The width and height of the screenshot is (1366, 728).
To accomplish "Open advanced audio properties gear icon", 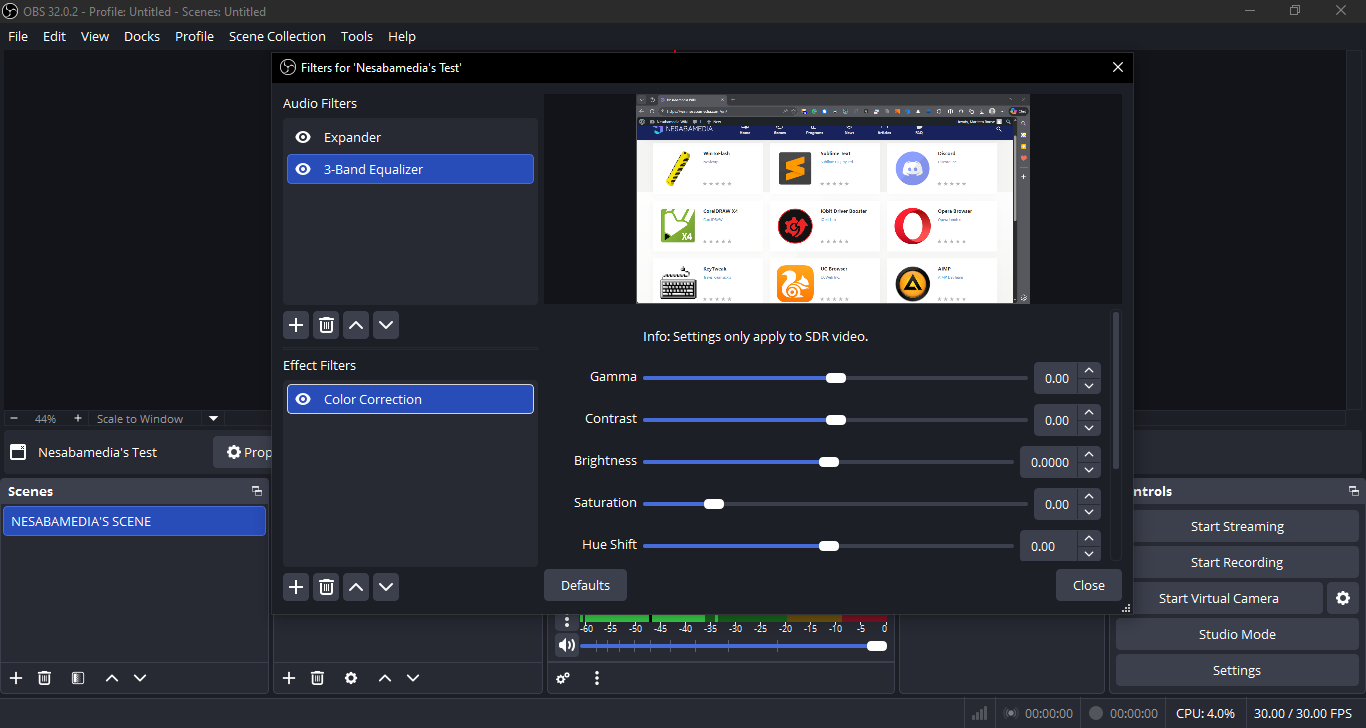I will point(563,678).
